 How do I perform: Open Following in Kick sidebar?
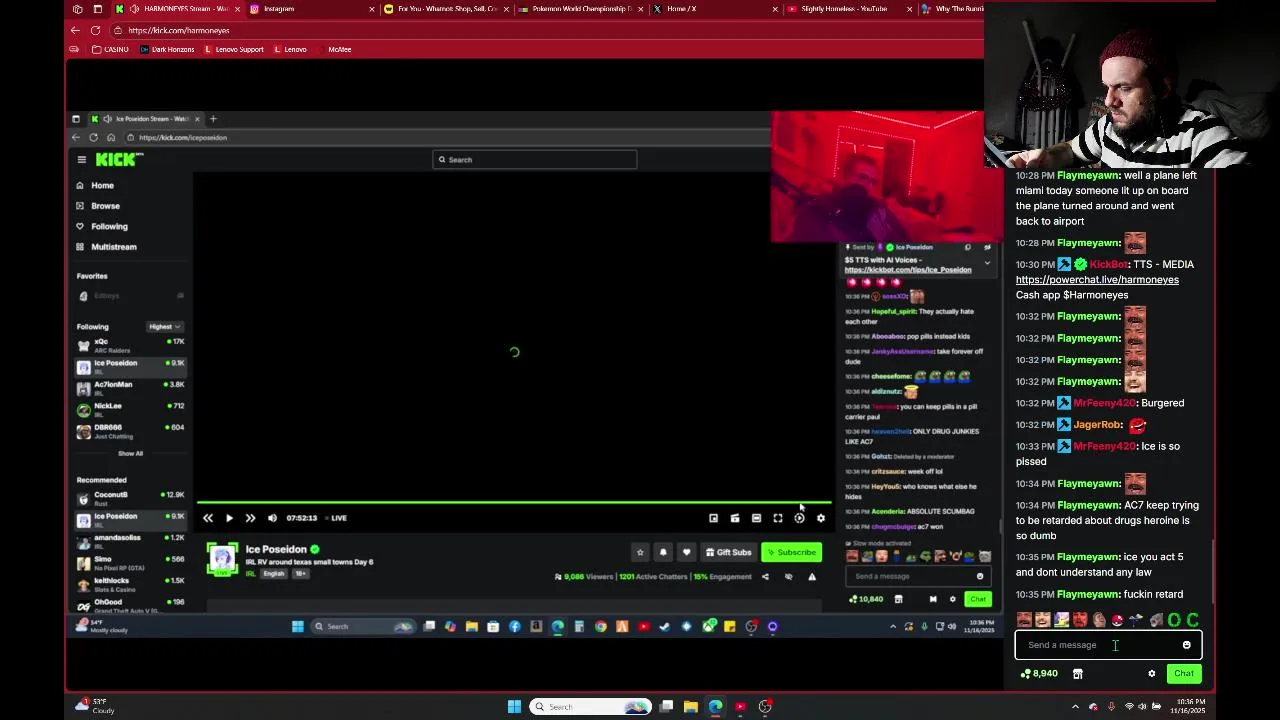(x=102, y=226)
